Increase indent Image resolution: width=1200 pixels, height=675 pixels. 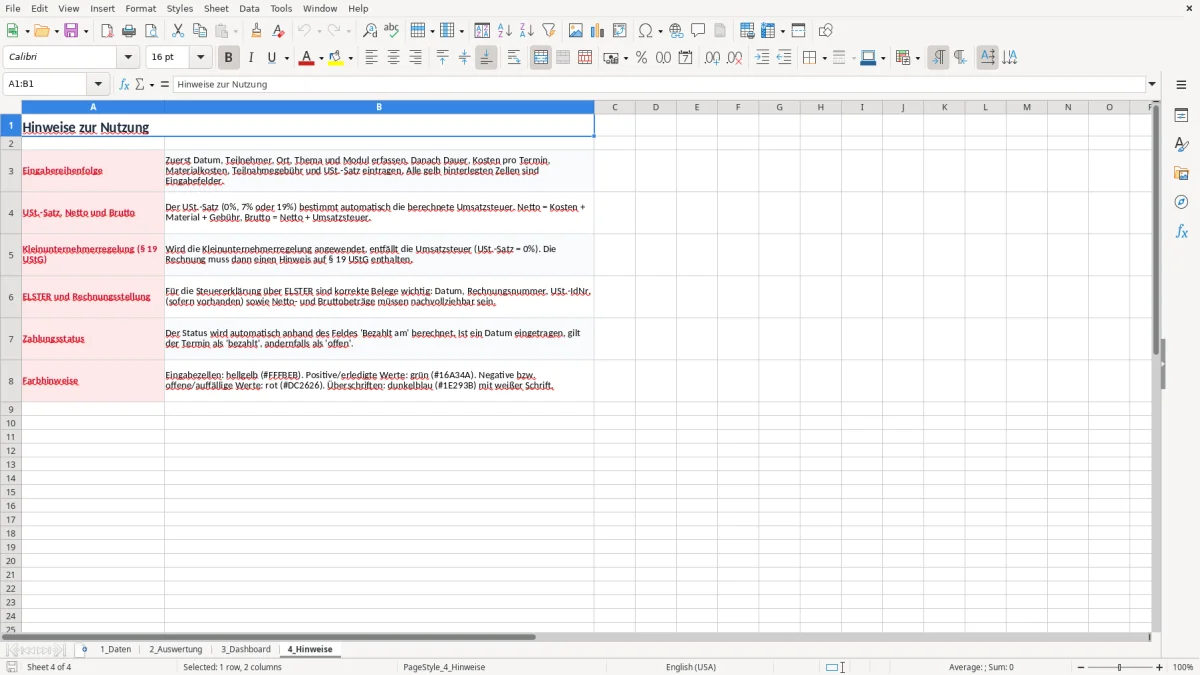pyautogui.click(x=762, y=58)
